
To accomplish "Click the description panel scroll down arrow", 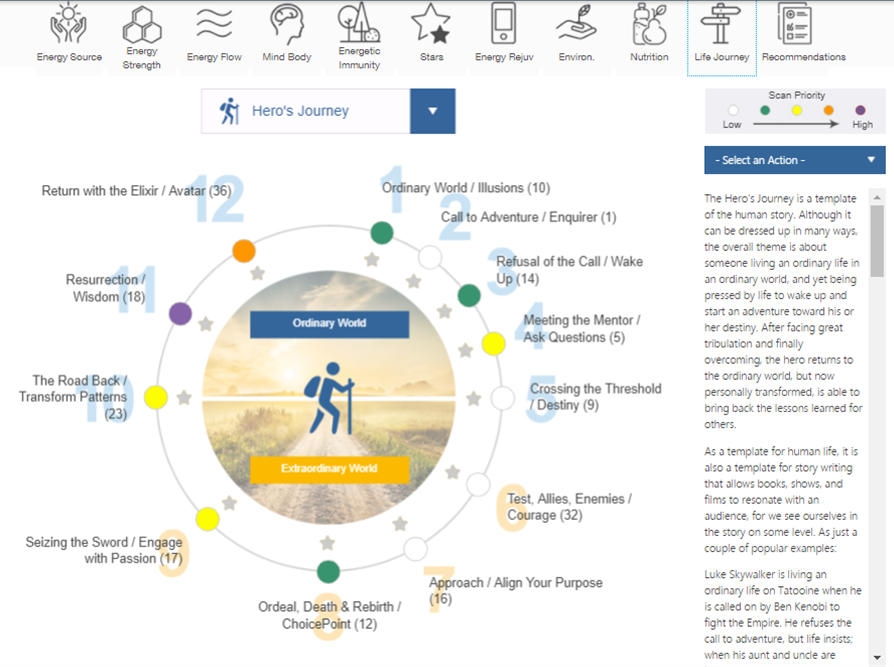I will pyautogui.click(x=877, y=658).
